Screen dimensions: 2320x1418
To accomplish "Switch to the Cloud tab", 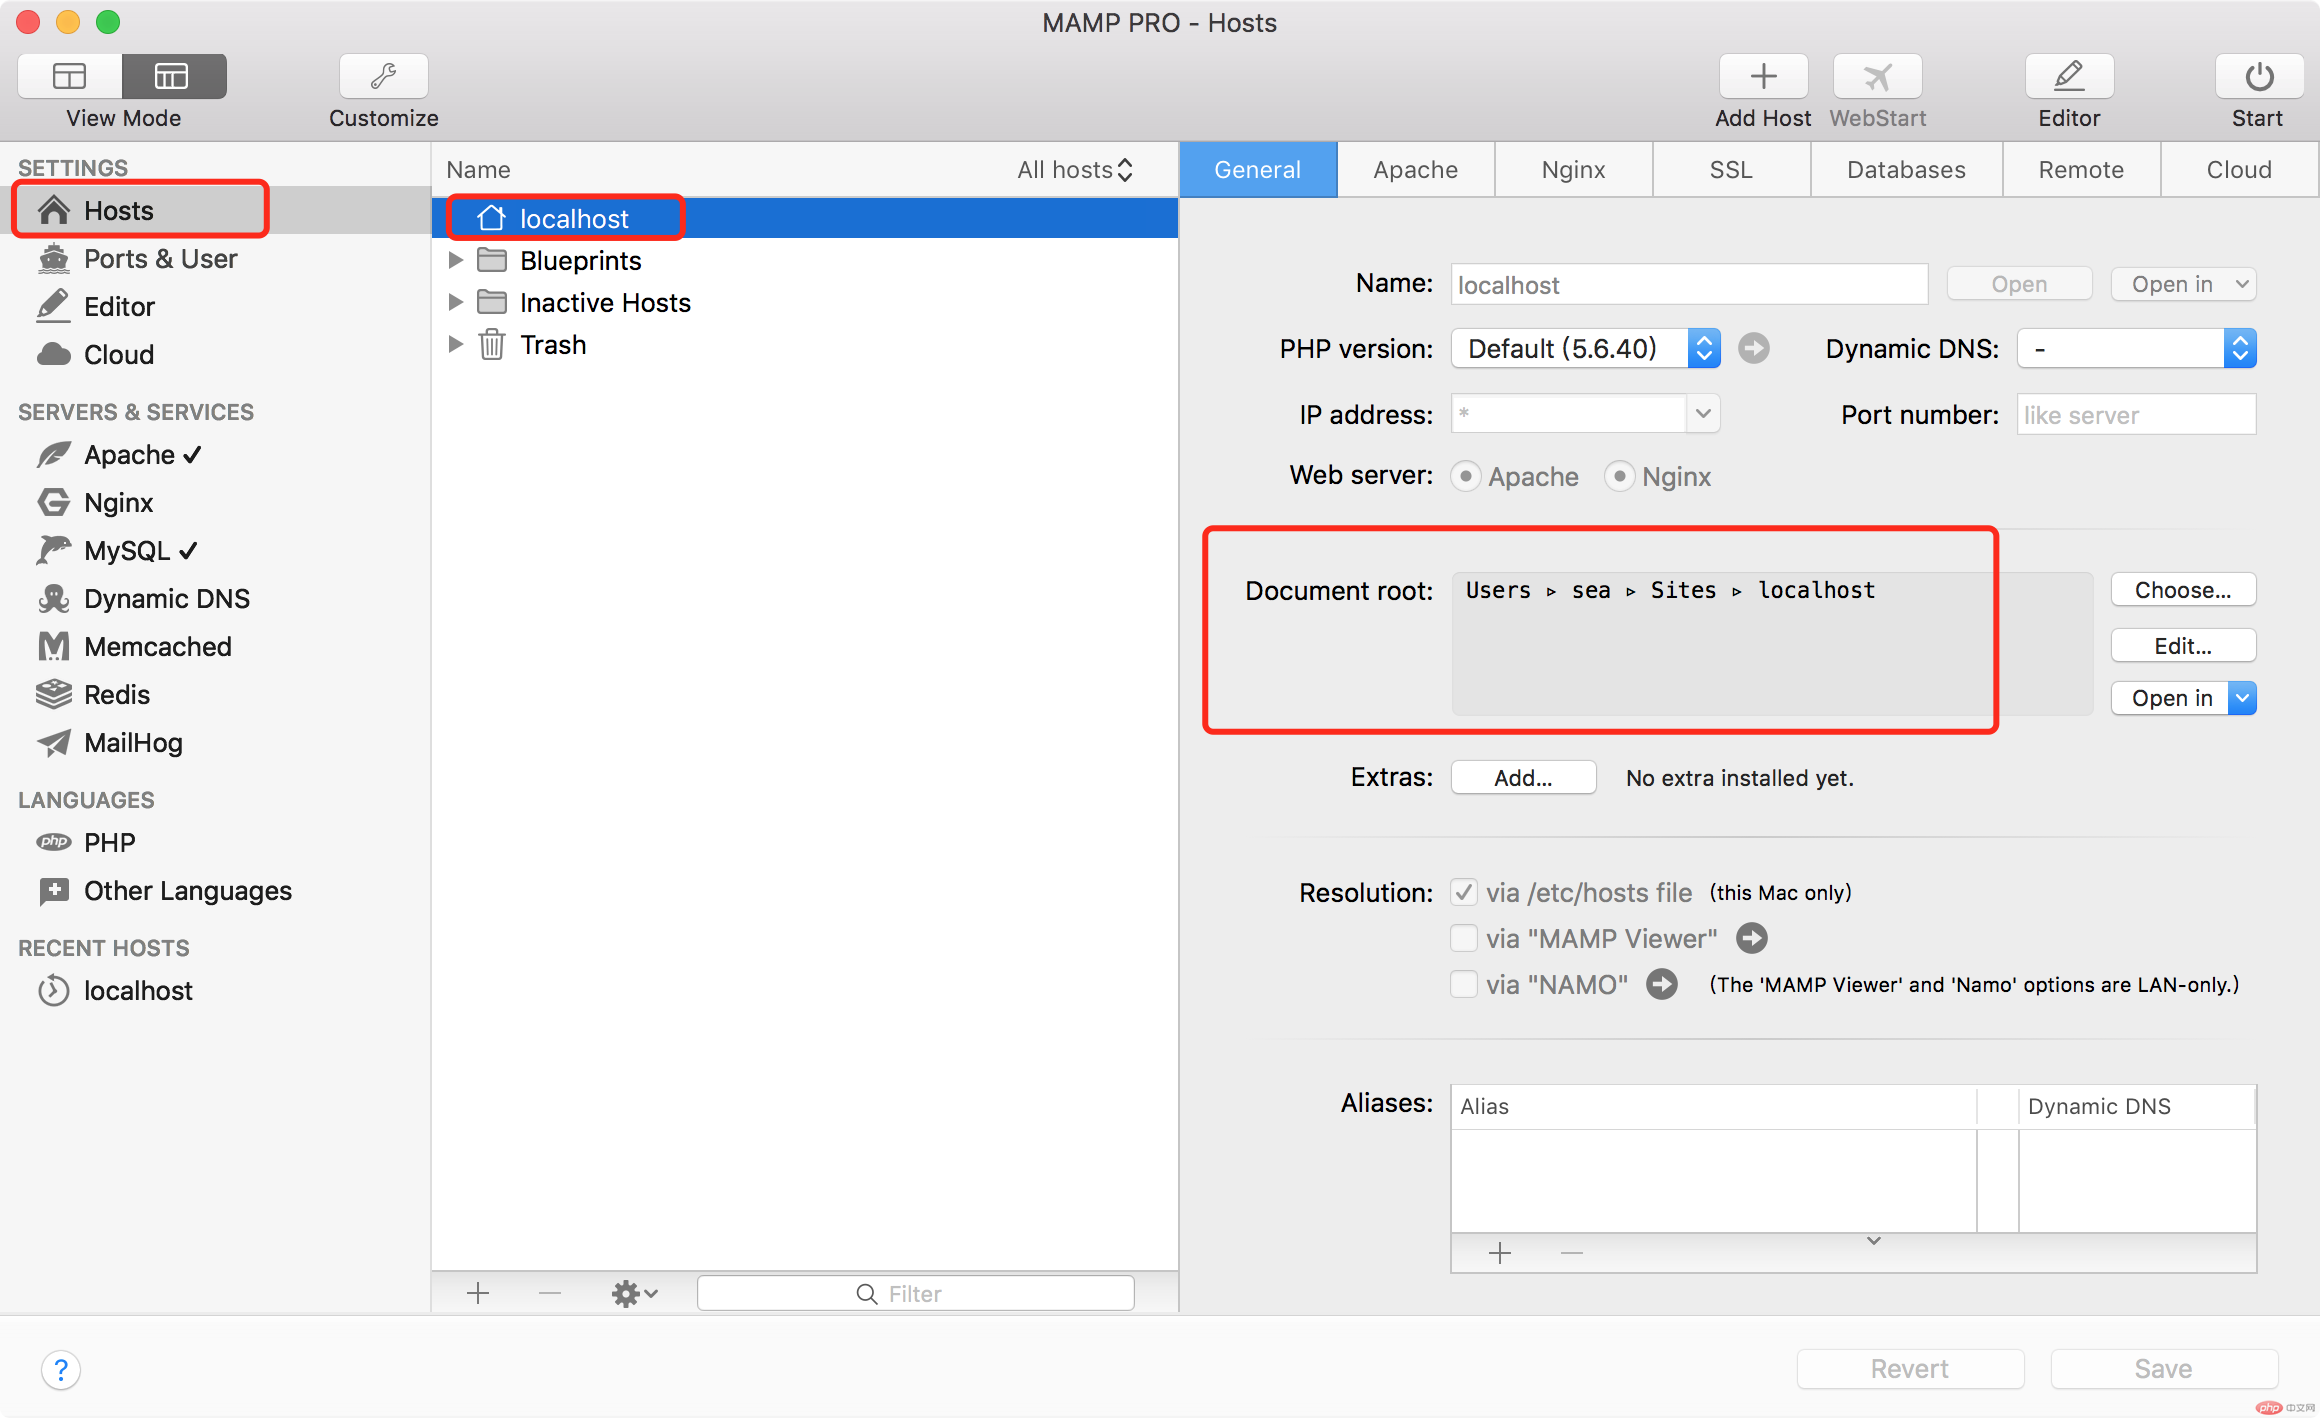I will pos(2240,170).
